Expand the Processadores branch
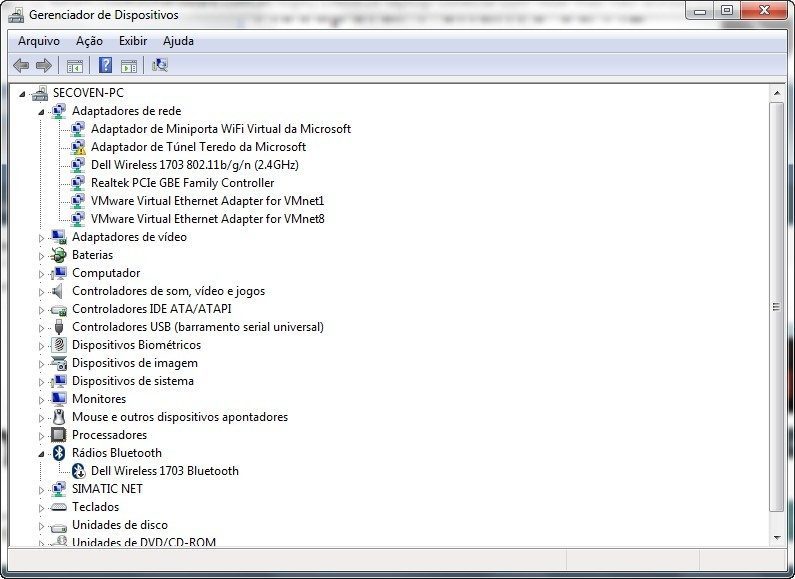Viewport: 795px width, 579px height. click(x=41, y=436)
